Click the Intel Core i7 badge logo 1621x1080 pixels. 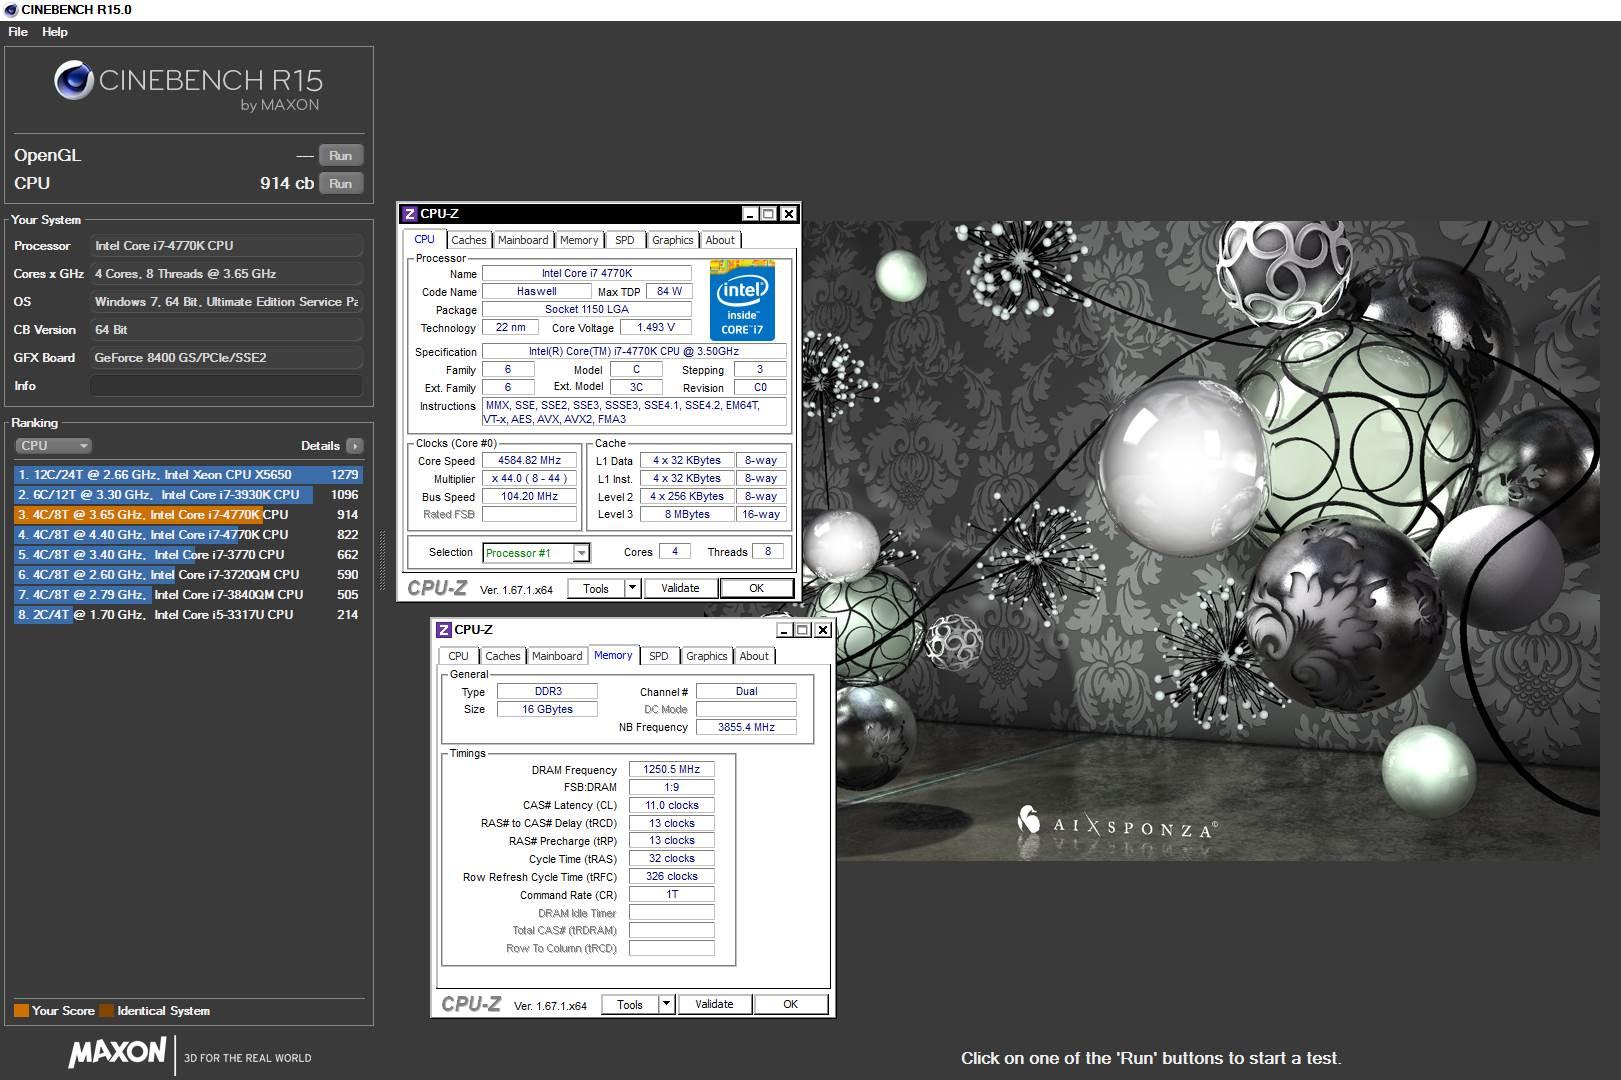[x=742, y=300]
